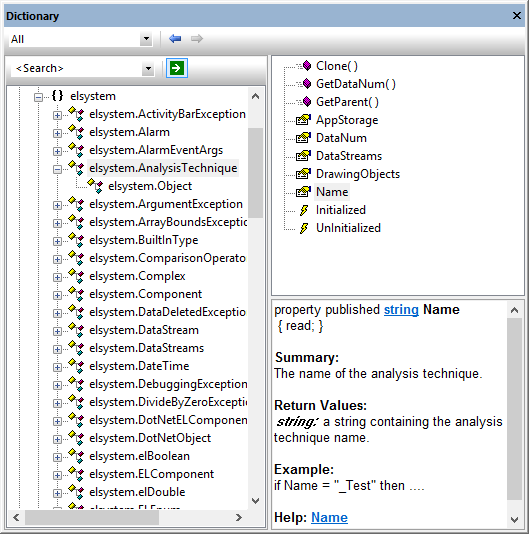Open the Search combo box dropdown arrow
This screenshot has height=534, width=529.
[148, 68]
